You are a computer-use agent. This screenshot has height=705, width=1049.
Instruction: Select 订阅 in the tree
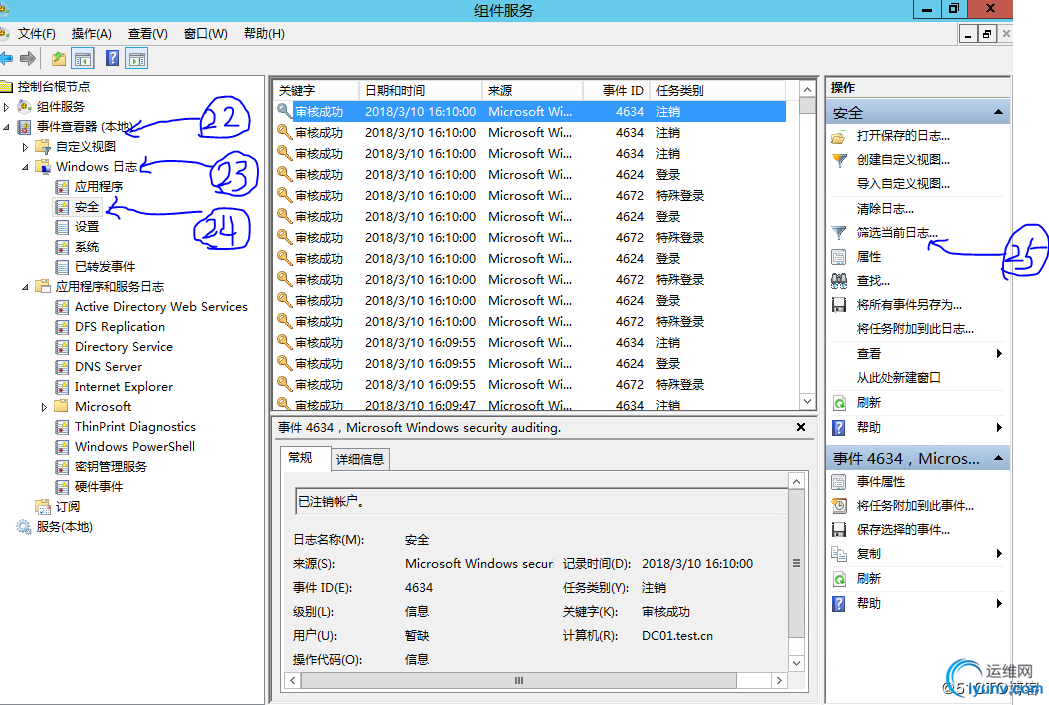coord(68,506)
